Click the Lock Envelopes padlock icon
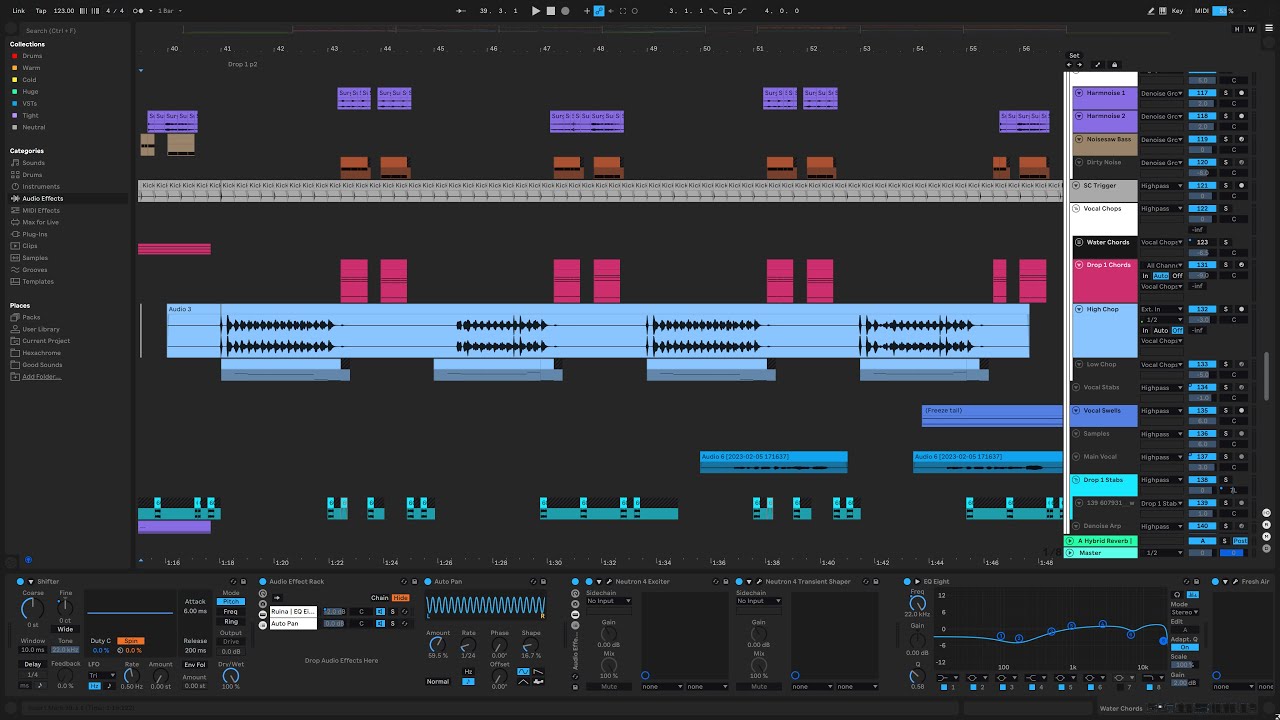Screen dimensions: 1280x720 tap(1115, 65)
